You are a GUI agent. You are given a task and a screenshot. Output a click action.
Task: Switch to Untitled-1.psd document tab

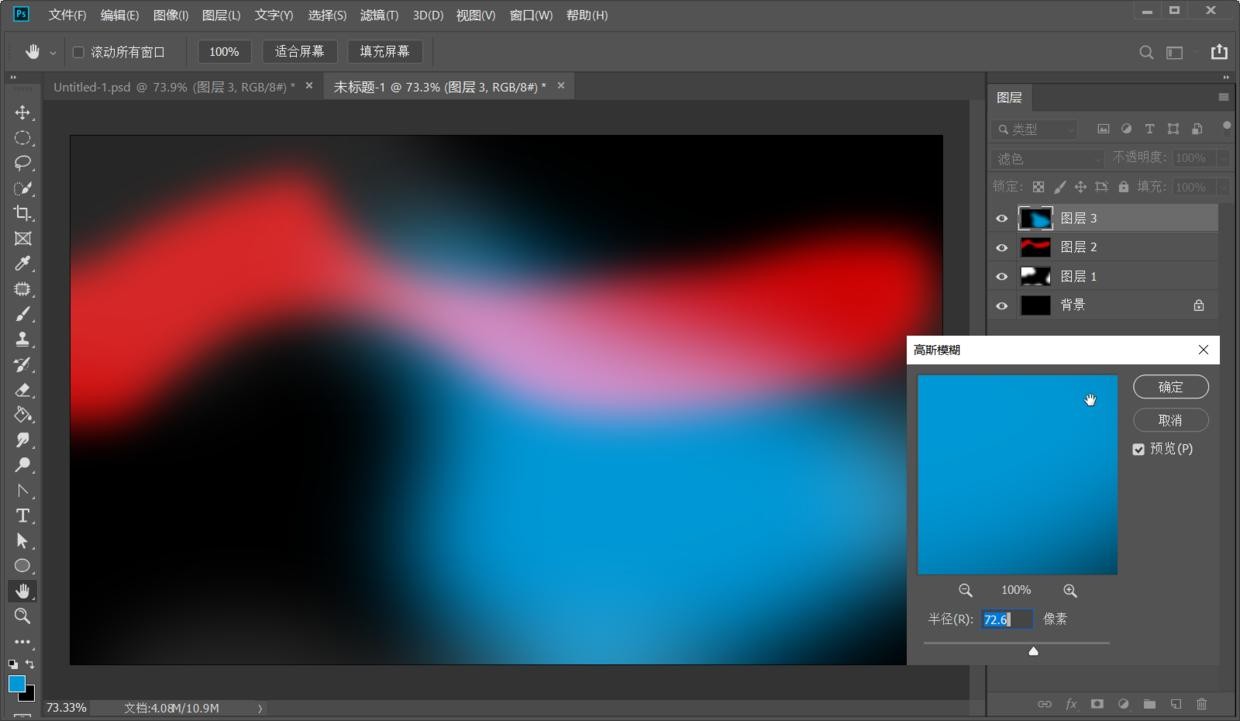pyautogui.click(x=174, y=87)
